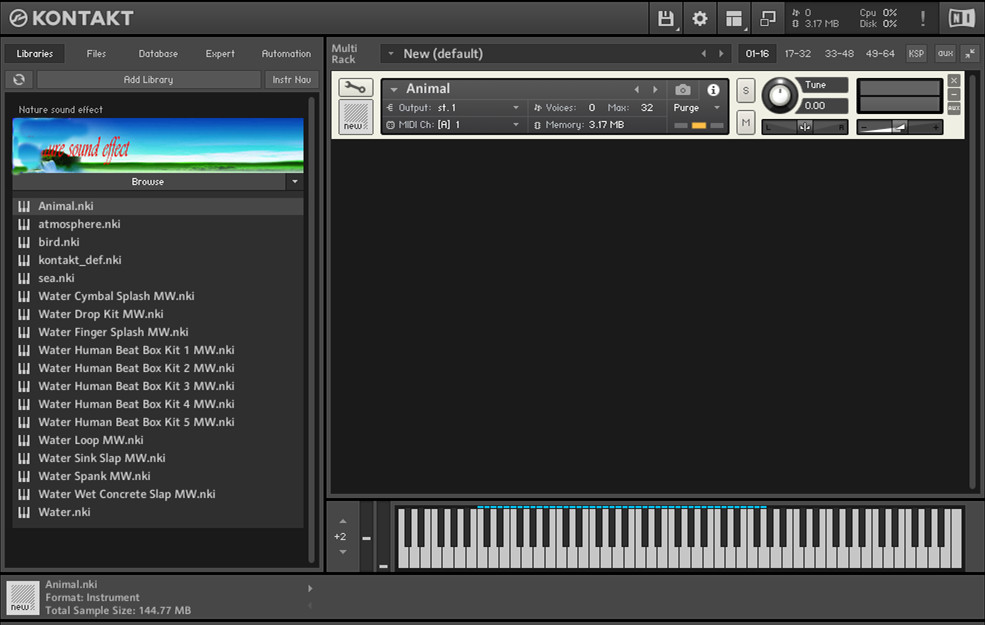Click the instrument volume slider
This screenshot has height=625, width=985.
900,126
